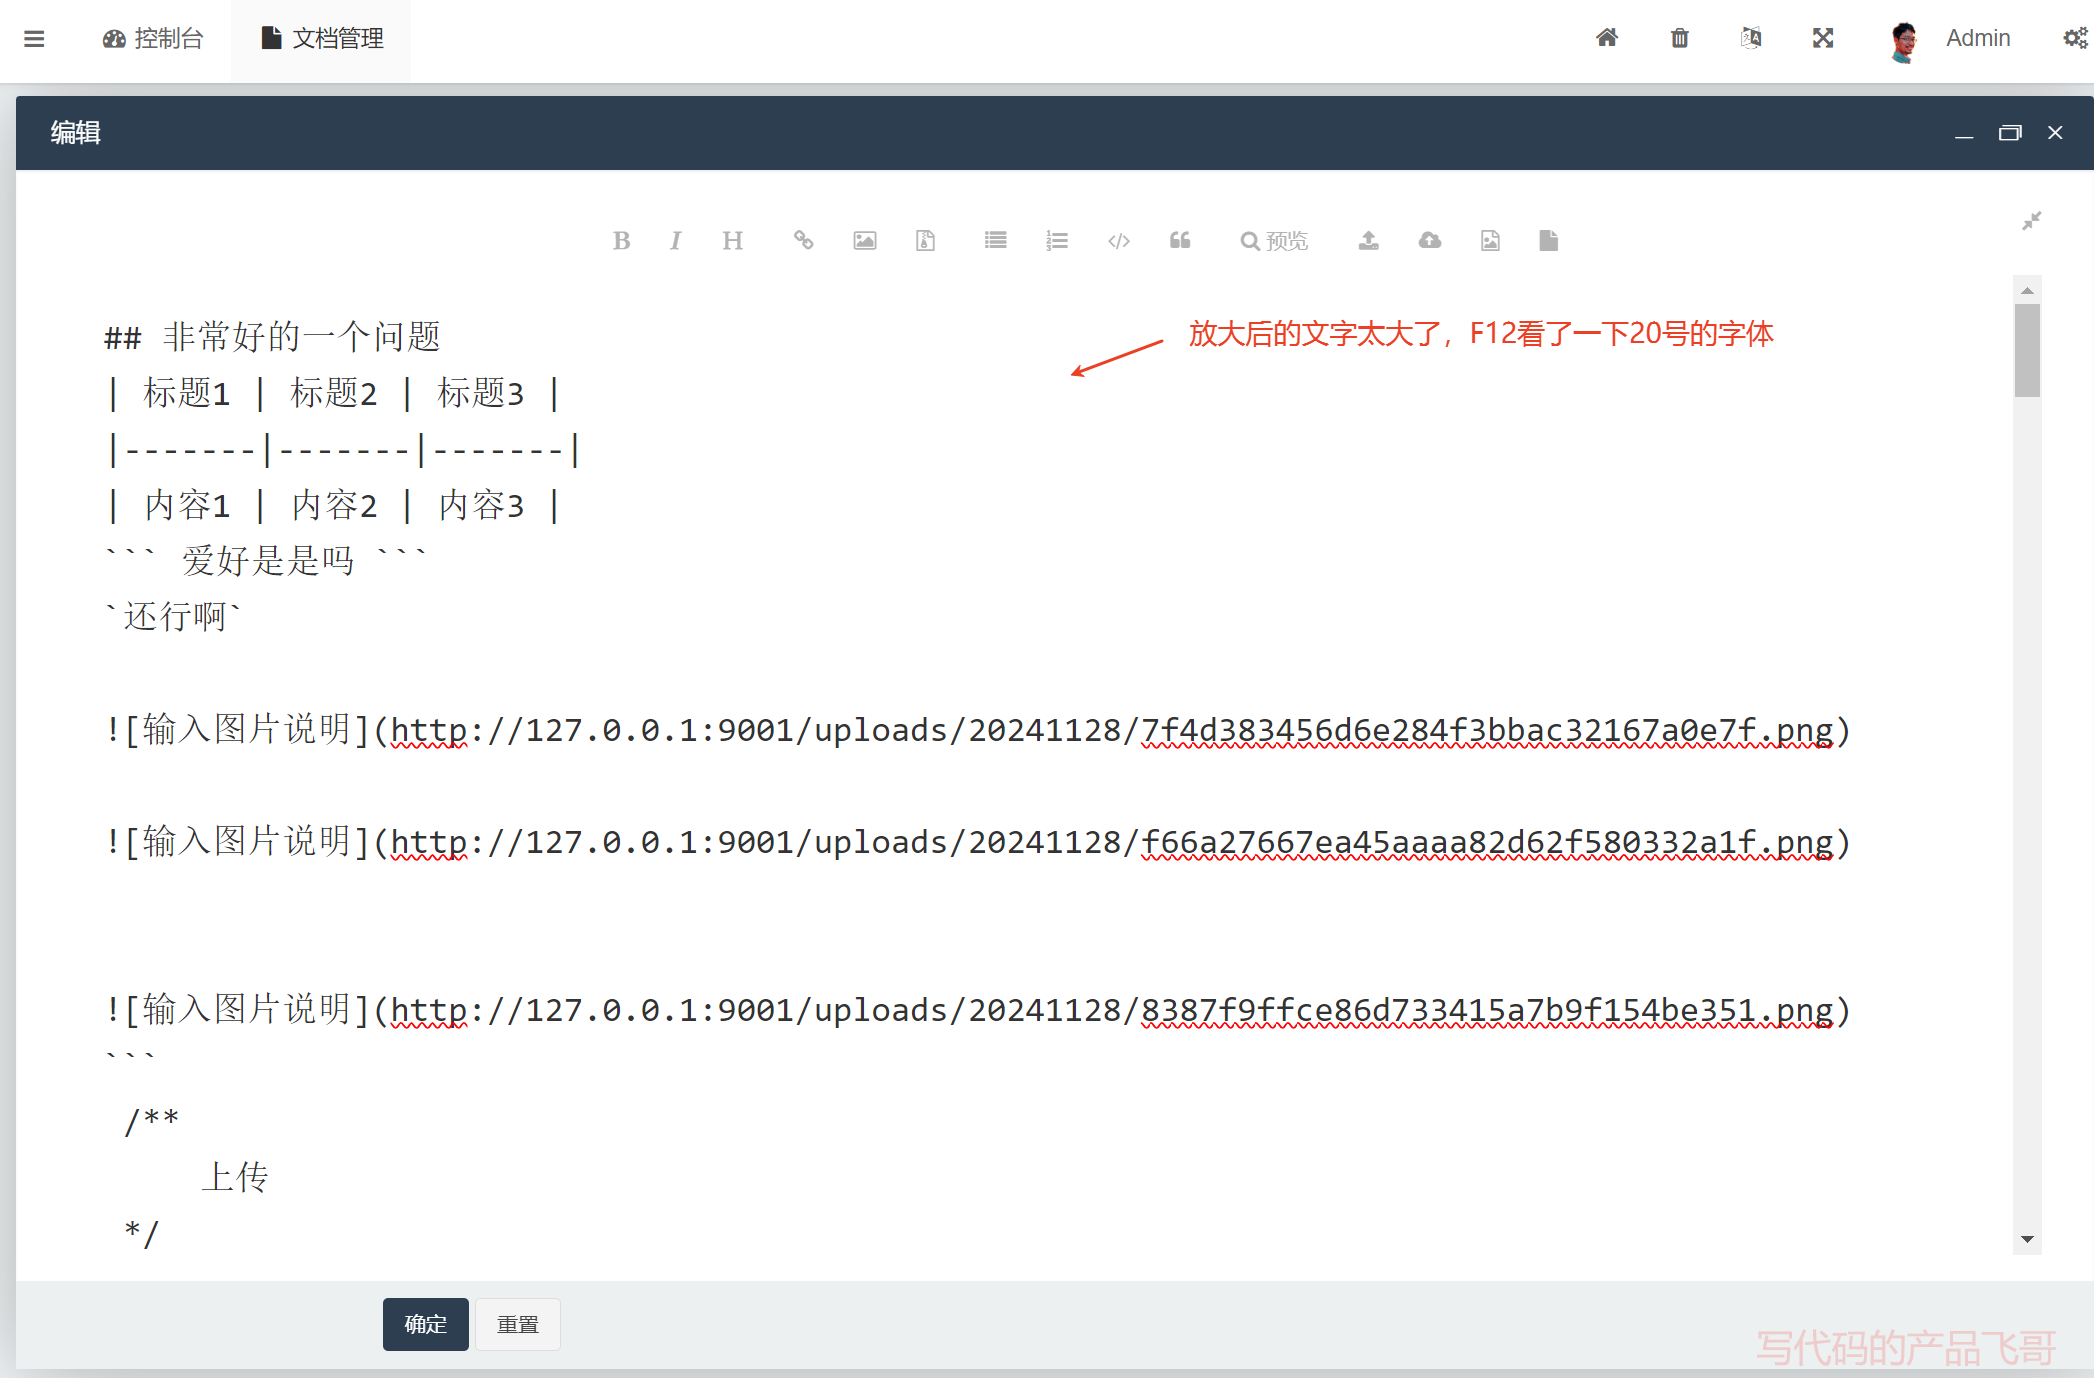Click the inline code text 还行啊
Screen dimensions: 2094x1378
[174, 617]
